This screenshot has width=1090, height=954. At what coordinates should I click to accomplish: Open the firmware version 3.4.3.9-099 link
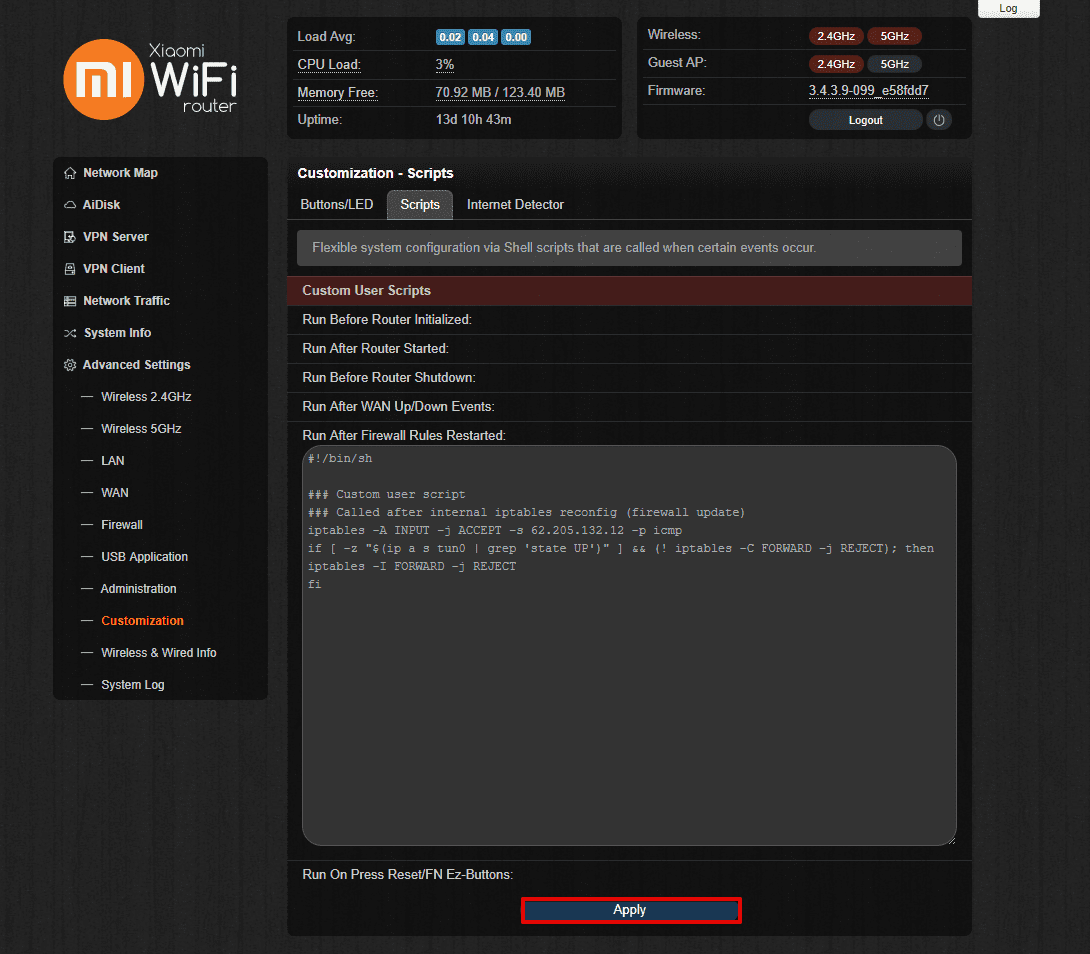[x=868, y=90]
